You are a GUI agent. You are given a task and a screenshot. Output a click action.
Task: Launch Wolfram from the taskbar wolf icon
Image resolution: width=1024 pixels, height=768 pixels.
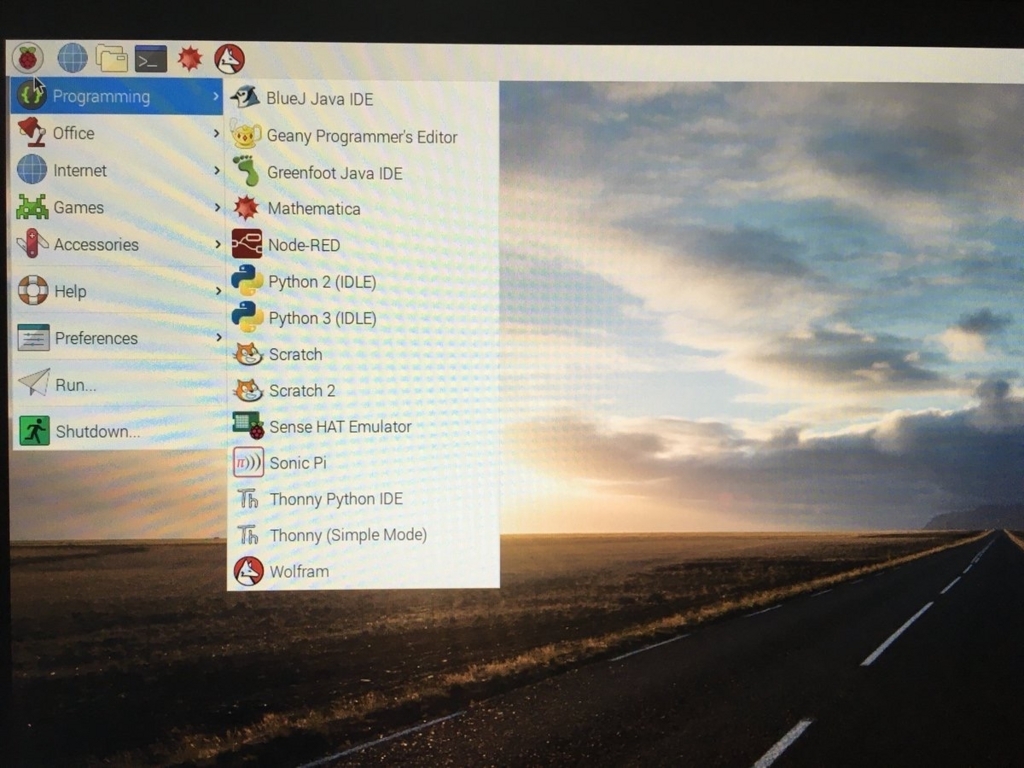click(x=229, y=59)
